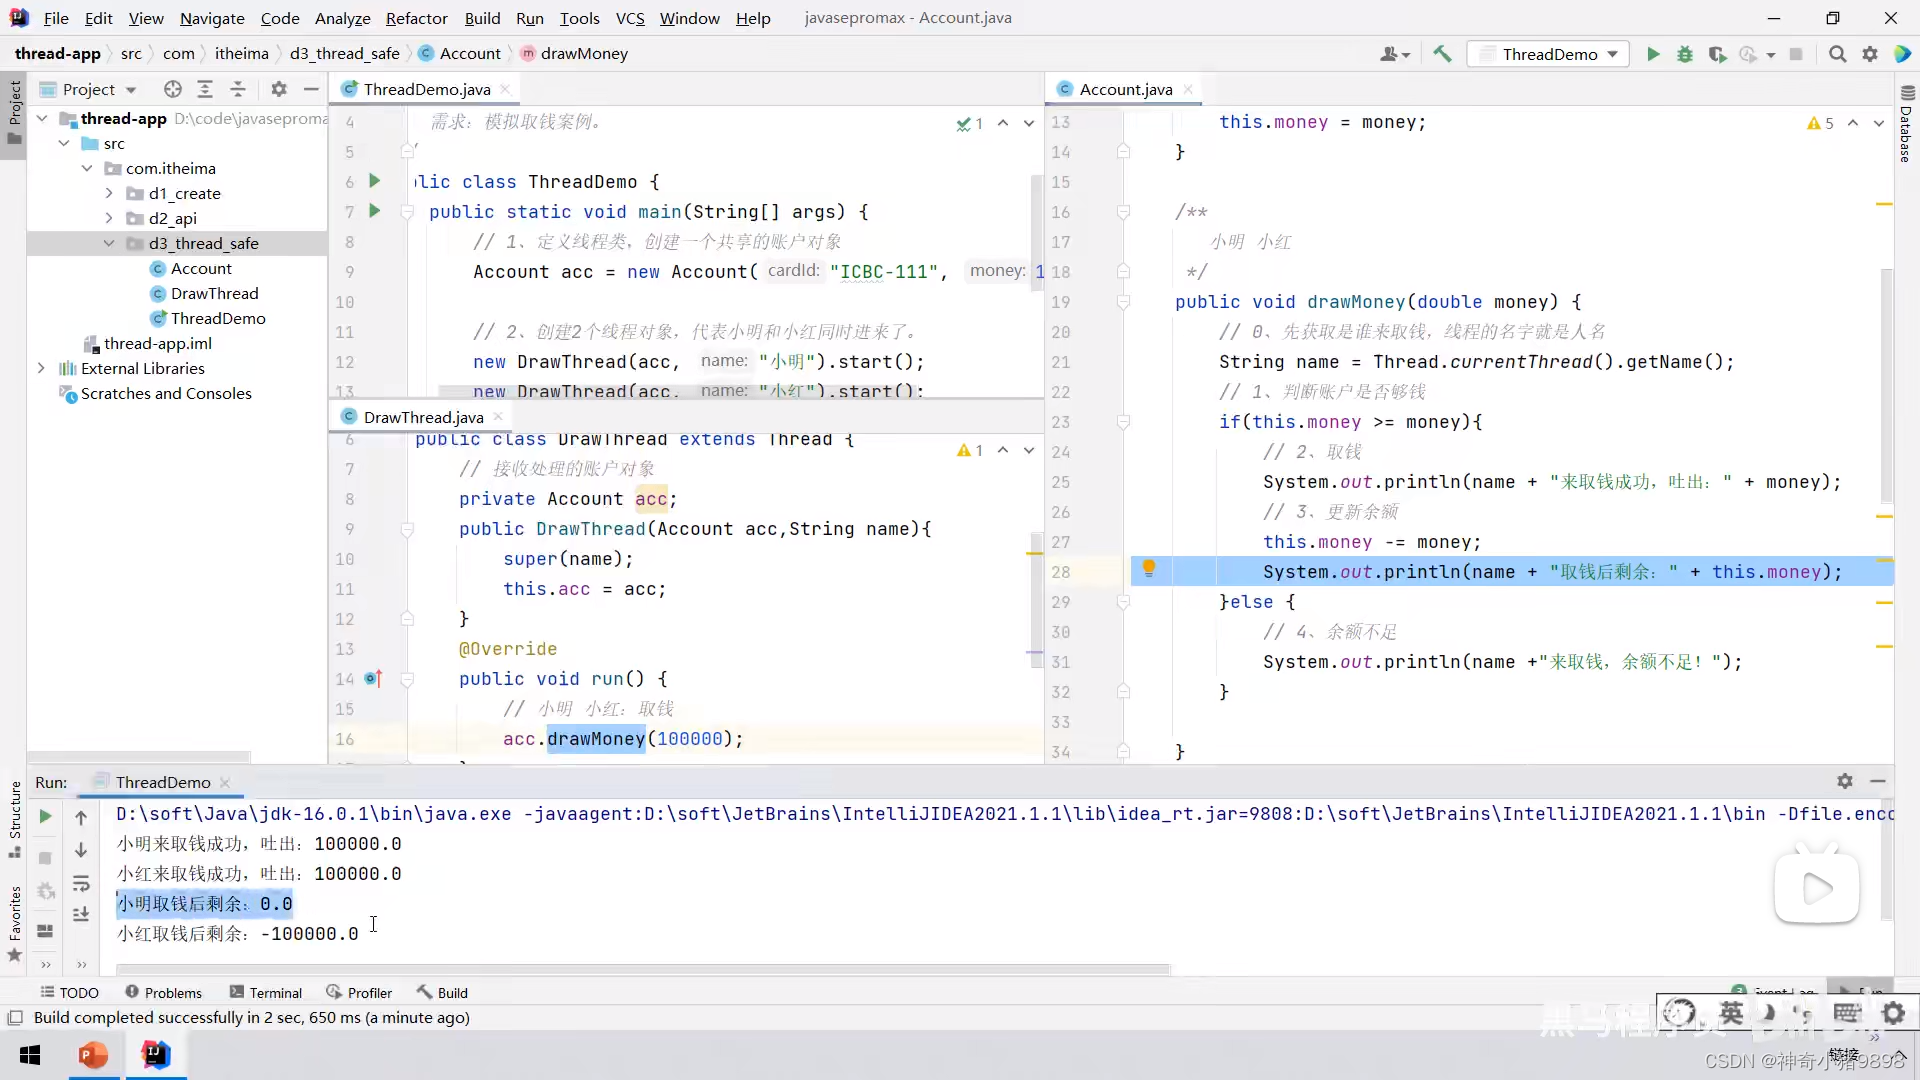
Task: Click the Debug bug icon in toolbar
Action: pyautogui.click(x=1685, y=54)
